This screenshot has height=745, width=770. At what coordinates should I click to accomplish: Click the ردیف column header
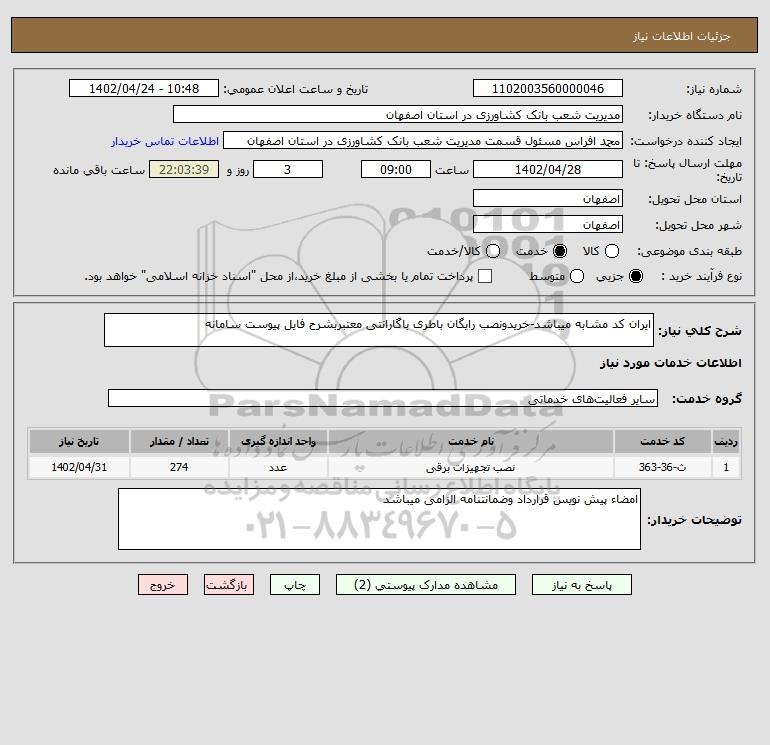point(726,441)
